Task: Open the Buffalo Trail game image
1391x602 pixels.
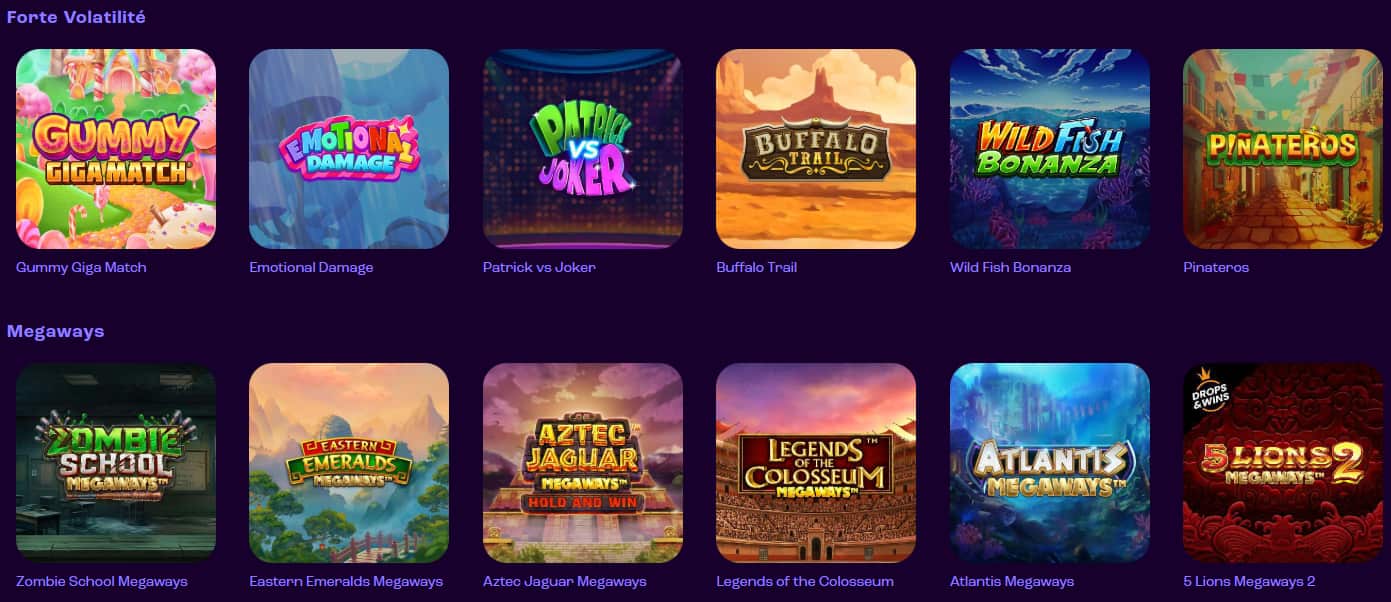Action: click(816, 149)
